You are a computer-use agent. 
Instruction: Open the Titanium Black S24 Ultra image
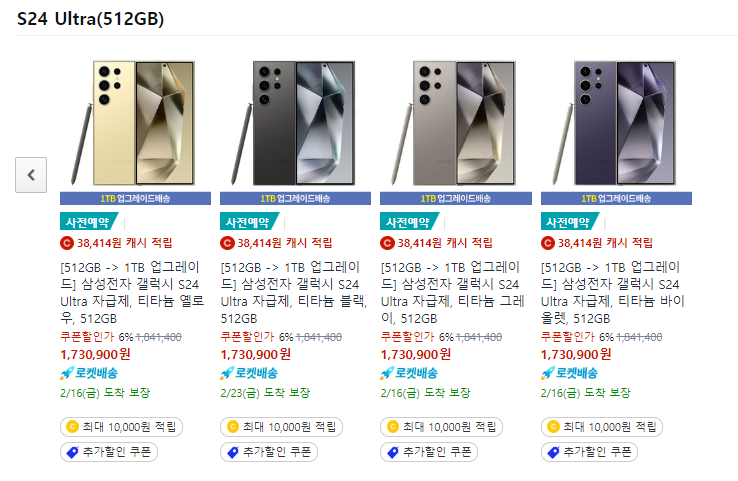click(295, 123)
